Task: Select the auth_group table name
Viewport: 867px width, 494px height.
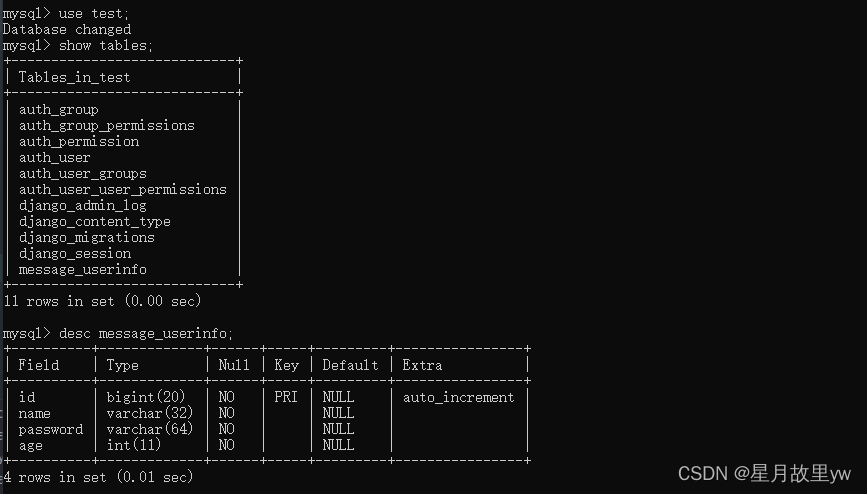Action: click(58, 109)
